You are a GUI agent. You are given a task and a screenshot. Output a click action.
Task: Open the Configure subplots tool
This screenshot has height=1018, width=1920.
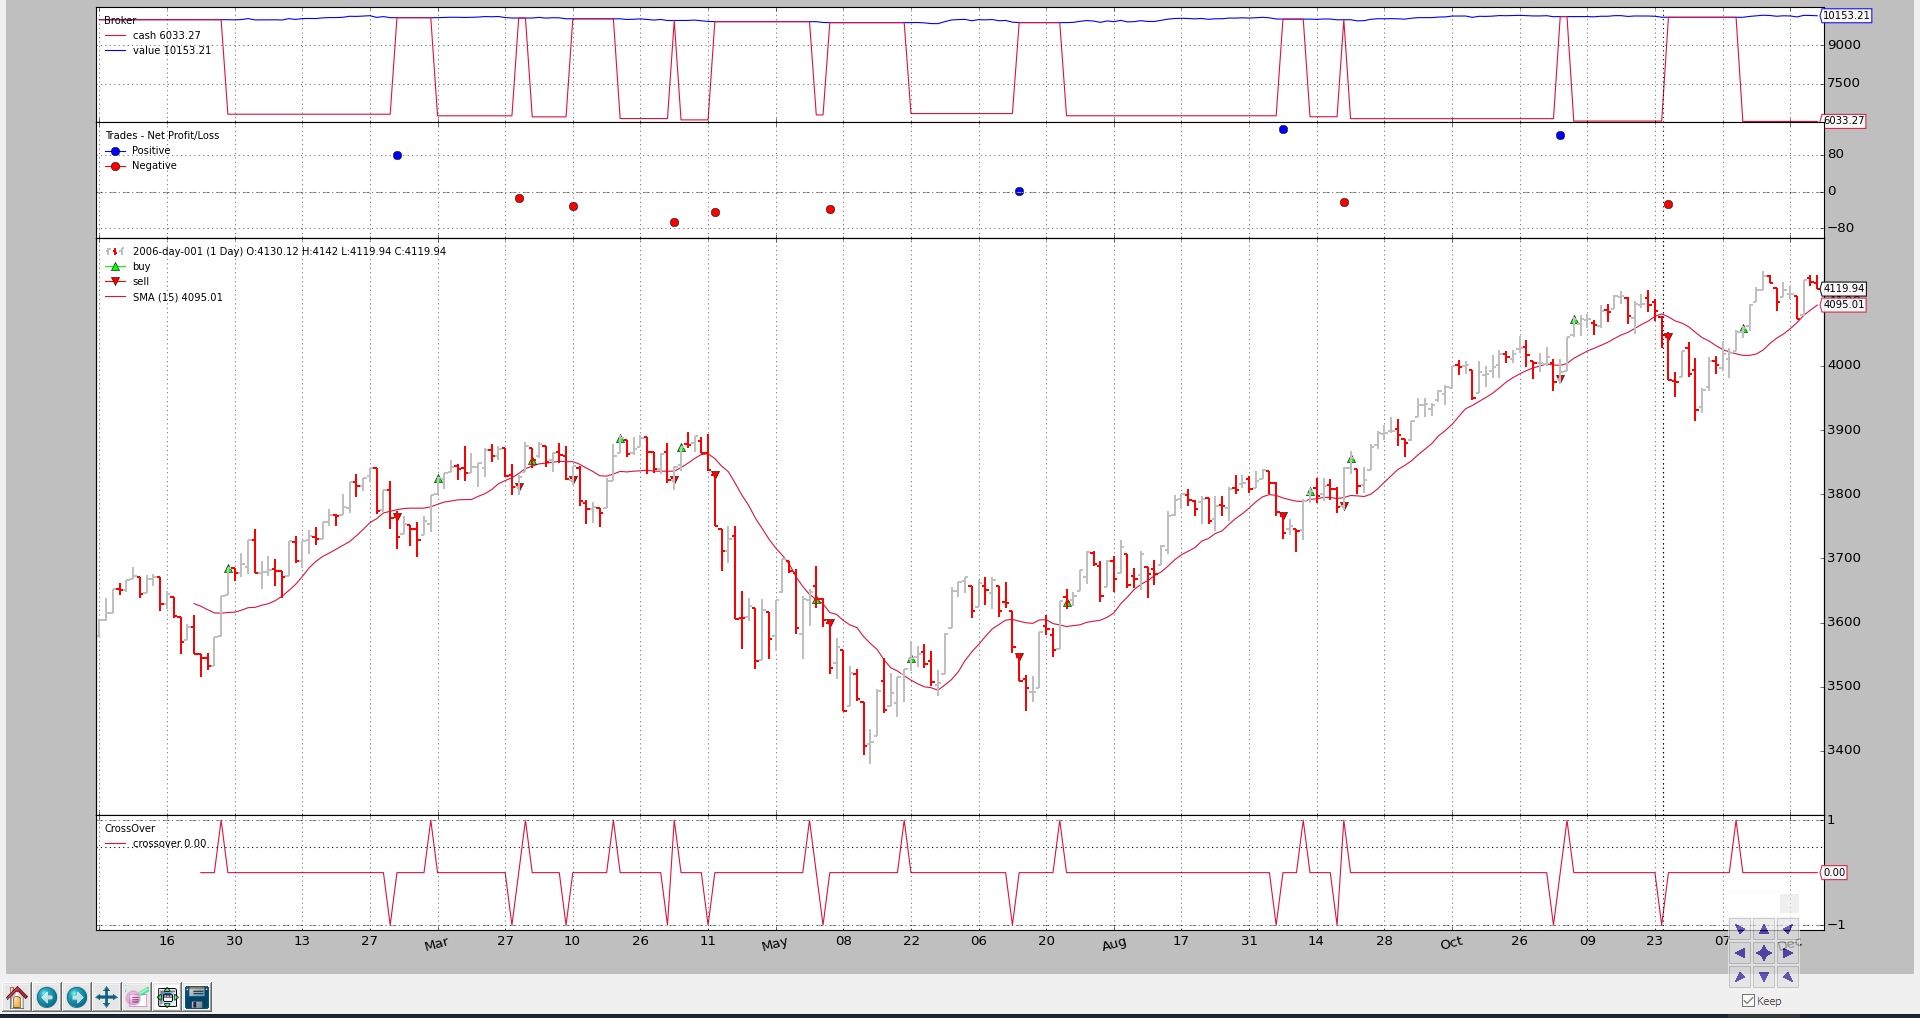(x=167, y=997)
